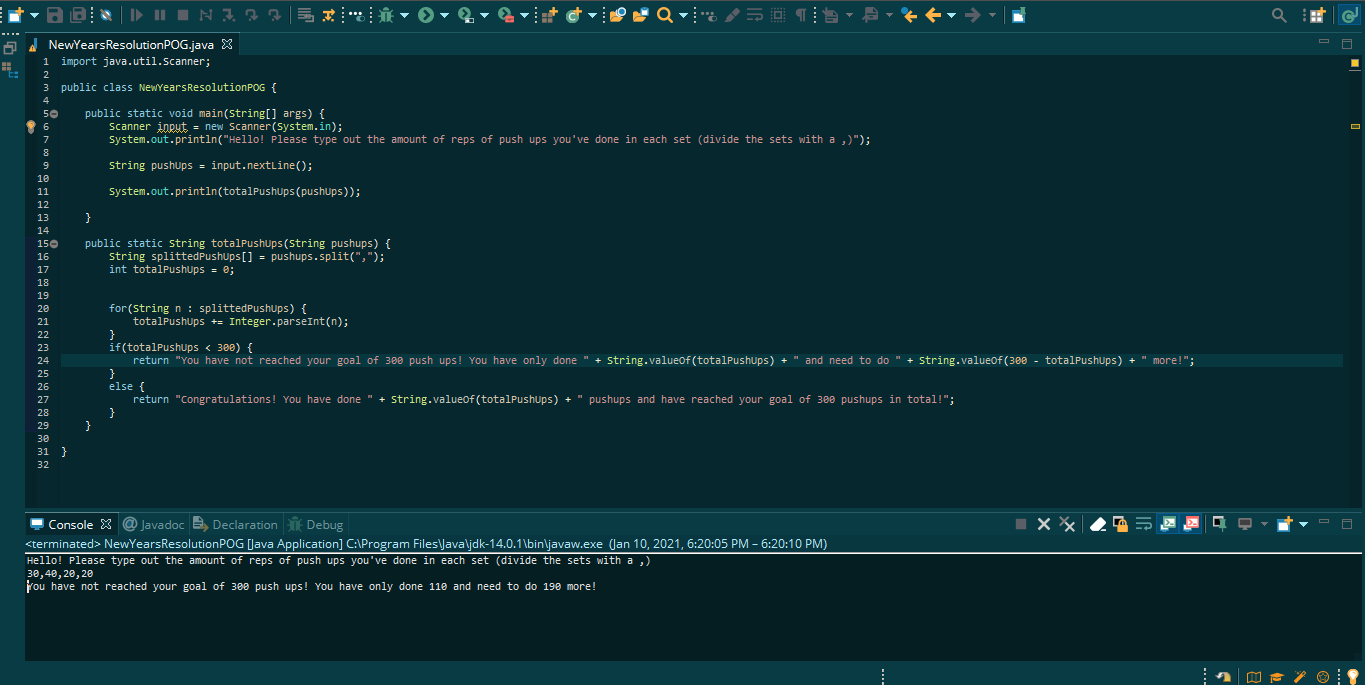The image size is (1365, 685).
Task: Open the New wizard dropdown arrow
Action: (x=34, y=15)
